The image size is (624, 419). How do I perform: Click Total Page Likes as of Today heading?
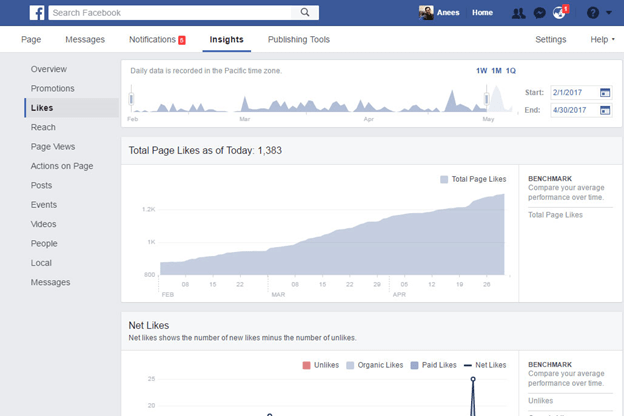point(205,150)
